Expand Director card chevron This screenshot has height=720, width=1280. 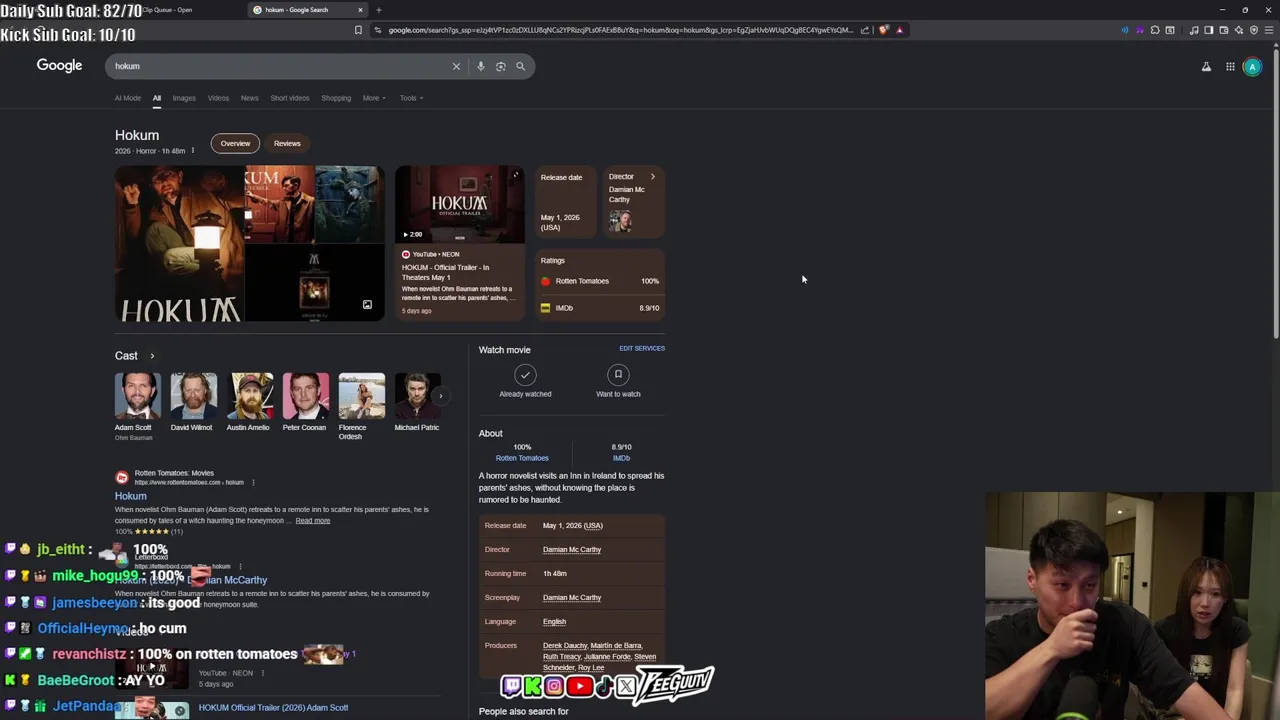pos(652,177)
